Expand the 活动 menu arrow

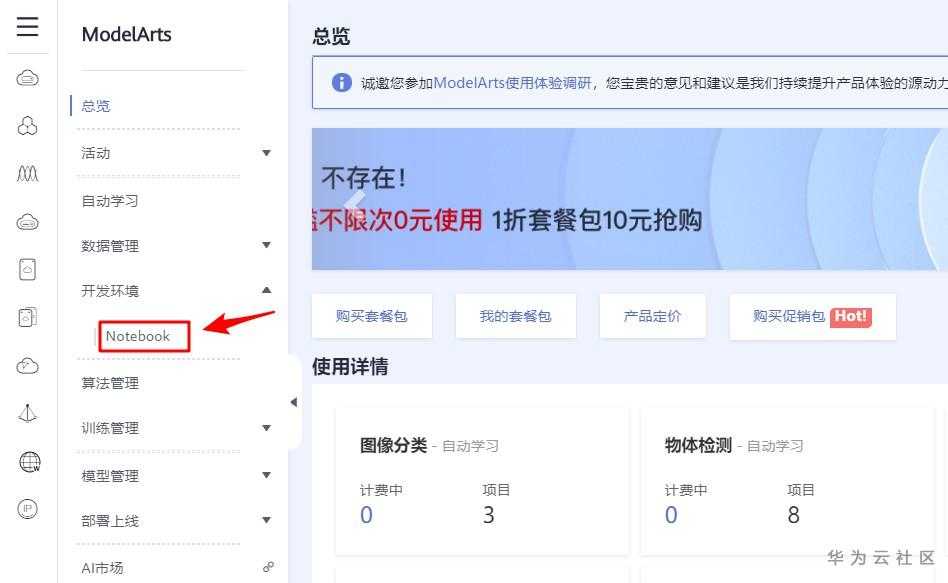pyautogui.click(x=266, y=153)
